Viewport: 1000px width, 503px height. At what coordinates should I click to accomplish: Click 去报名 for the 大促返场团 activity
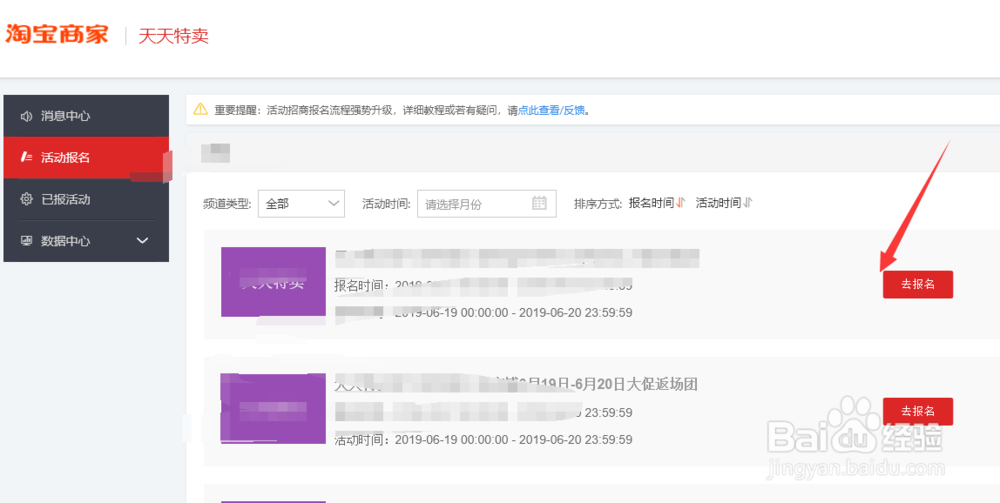(x=918, y=411)
